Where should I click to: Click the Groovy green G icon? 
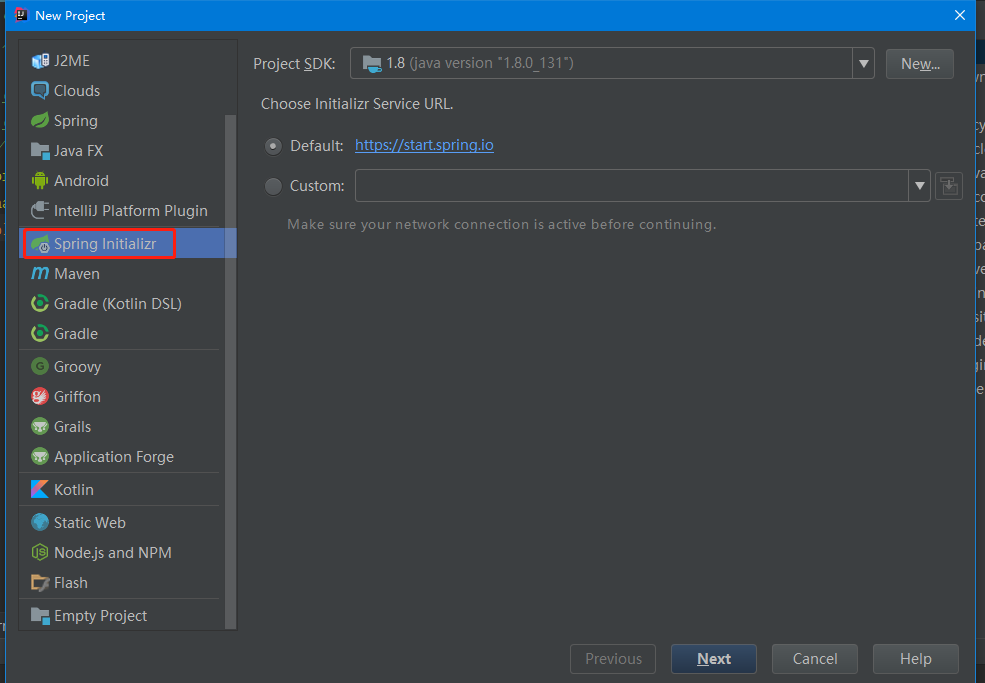pos(40,366)
